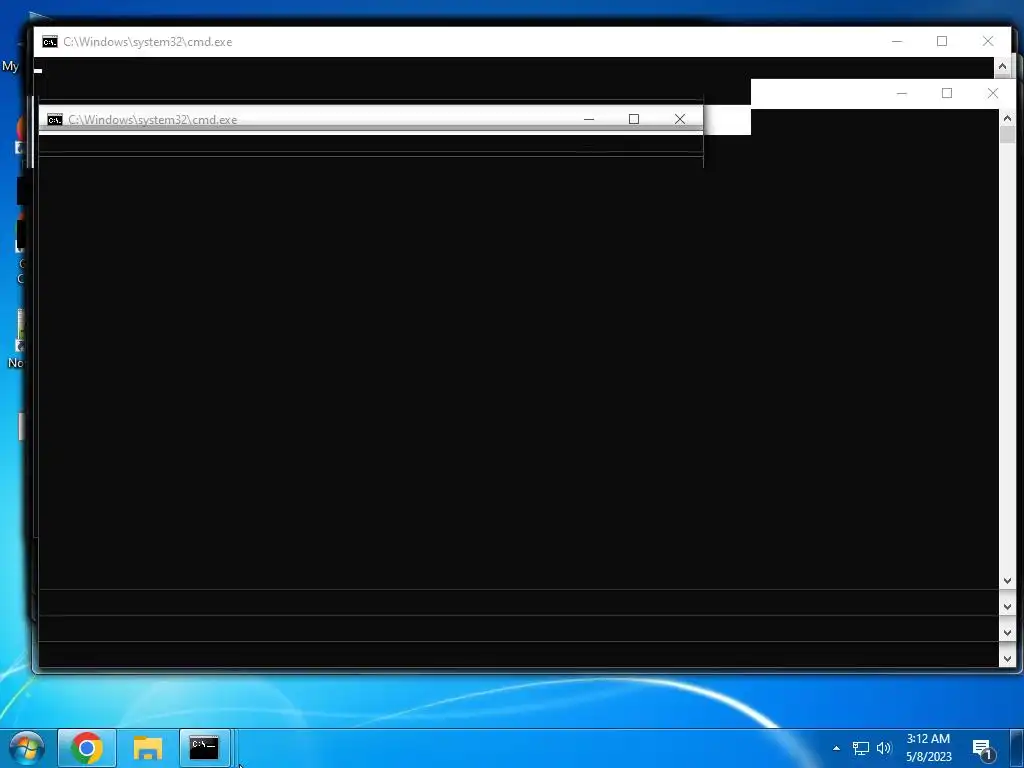Close the rearmost cmd.exe window
This screenshot has height=768, width=1024.
(988, 41)
